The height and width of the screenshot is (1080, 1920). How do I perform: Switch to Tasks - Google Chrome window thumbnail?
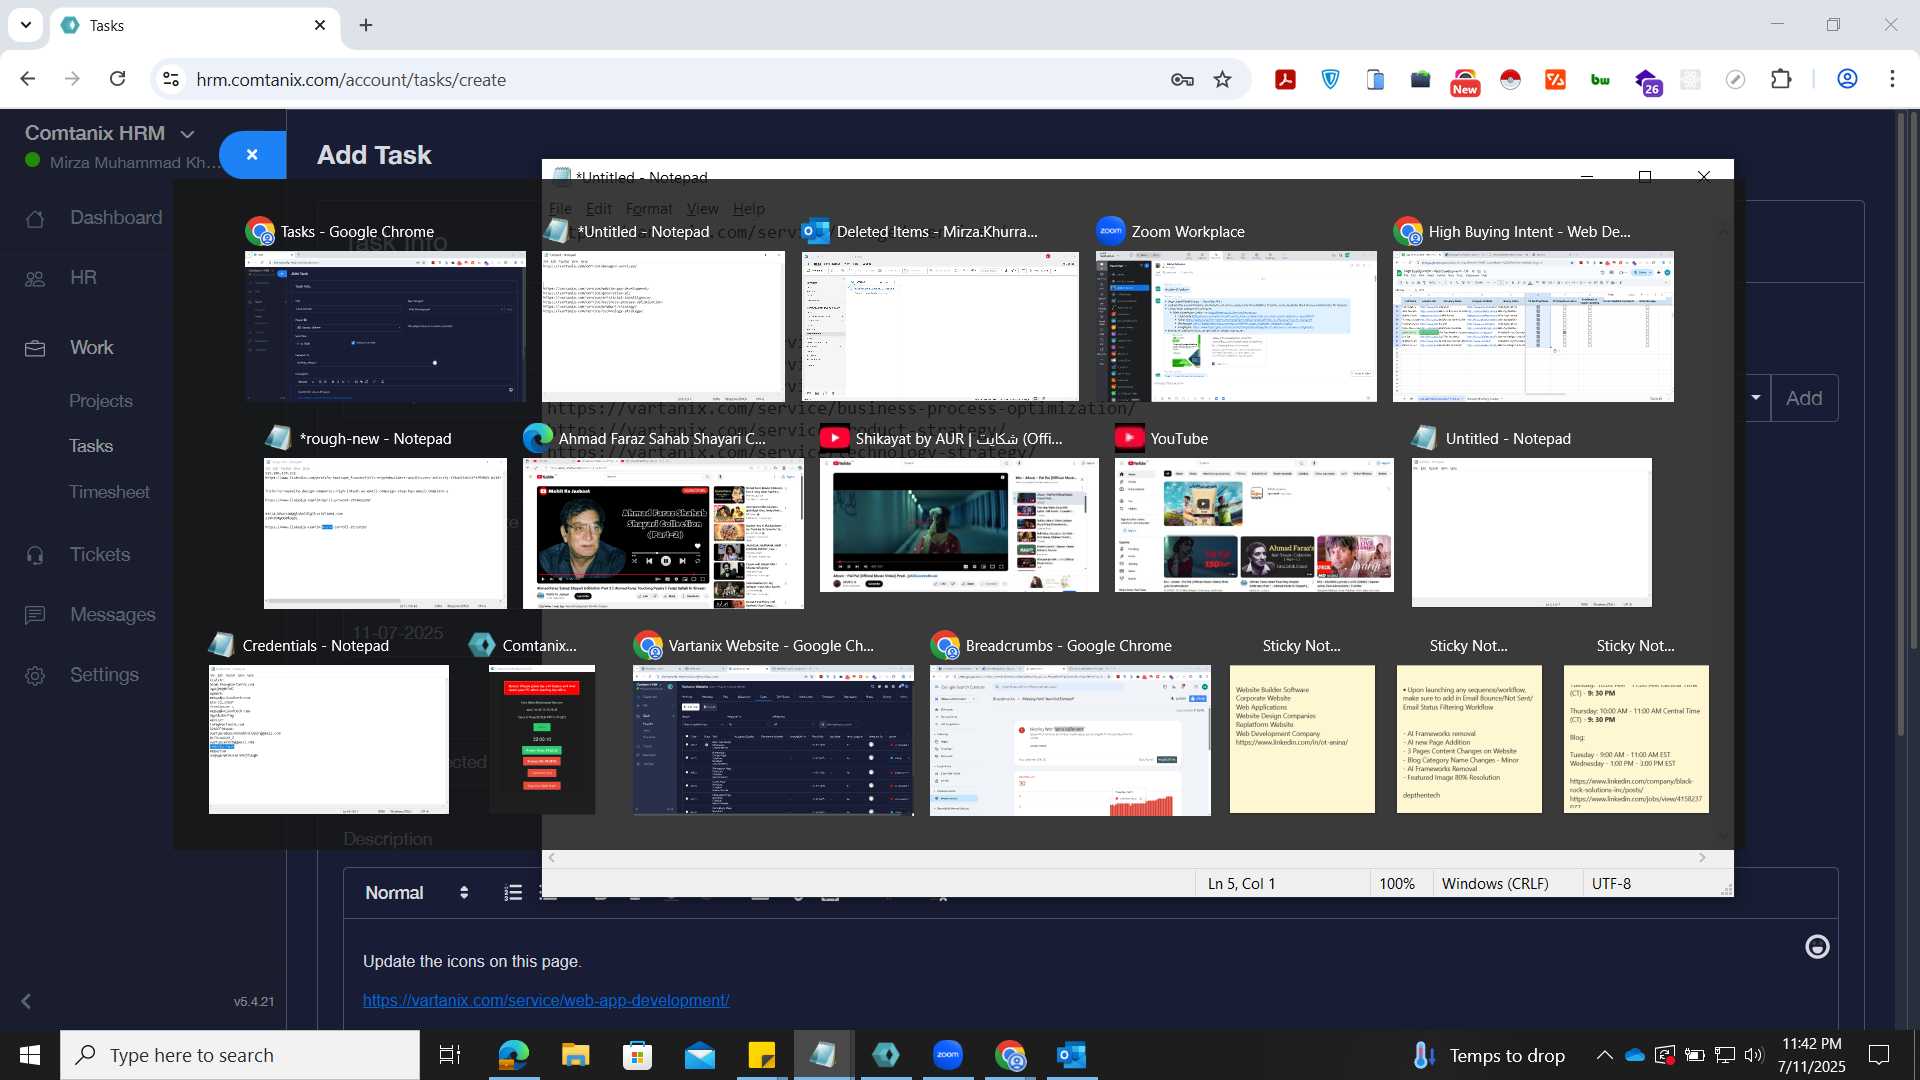pyautogui.click(x=385, y=326)
